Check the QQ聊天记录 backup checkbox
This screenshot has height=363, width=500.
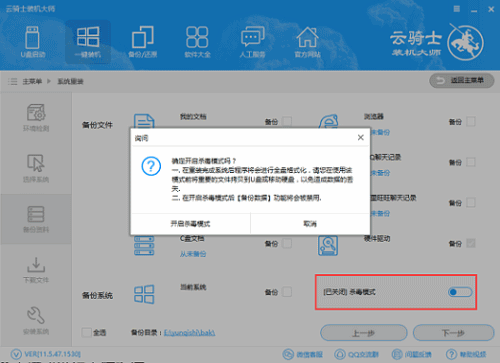point(471,162)
